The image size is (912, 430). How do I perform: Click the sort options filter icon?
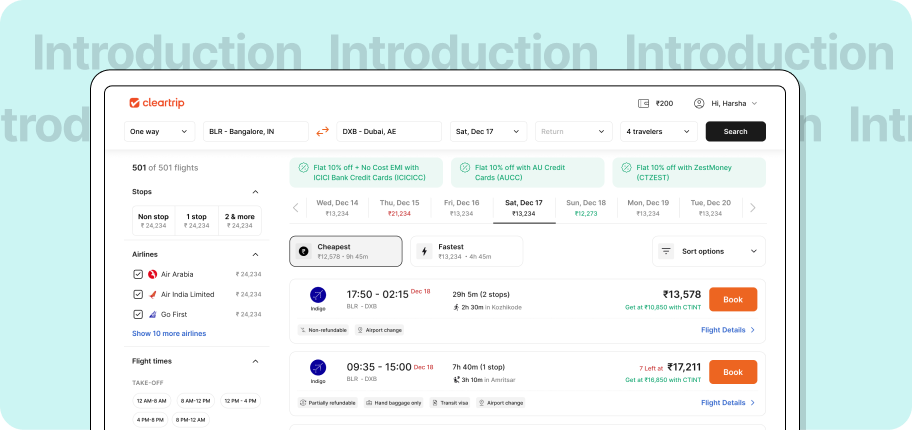point(666,251)
